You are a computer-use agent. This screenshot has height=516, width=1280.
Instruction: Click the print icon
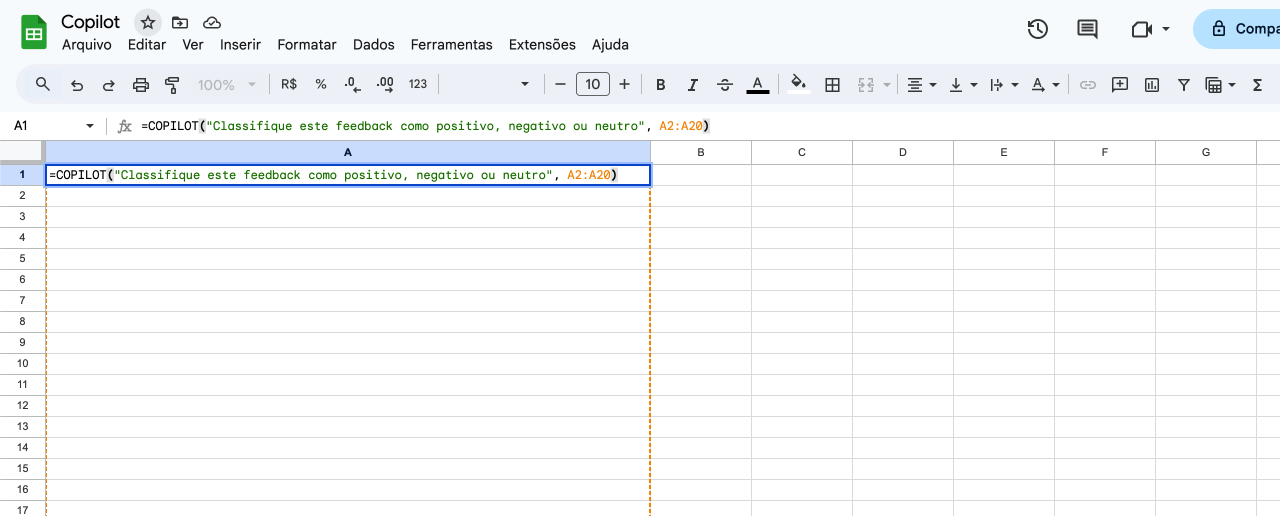point(141,85)
